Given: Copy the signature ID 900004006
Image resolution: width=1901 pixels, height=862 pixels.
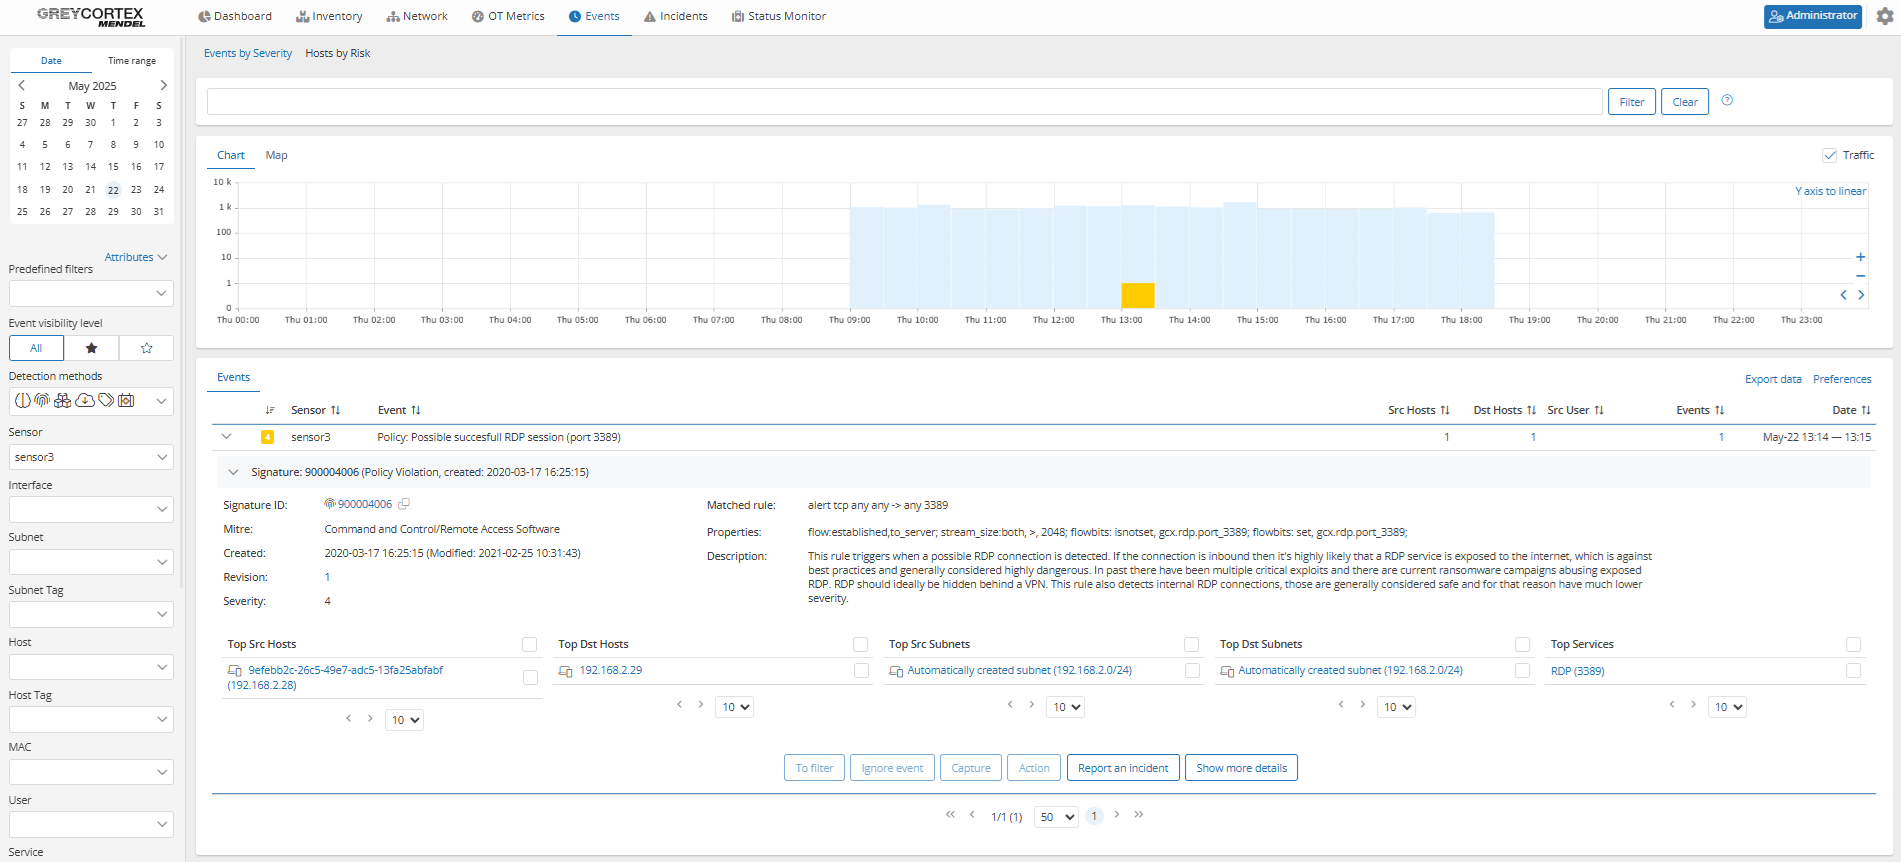Looking at the screenshot, I should (x=404, y=504).
